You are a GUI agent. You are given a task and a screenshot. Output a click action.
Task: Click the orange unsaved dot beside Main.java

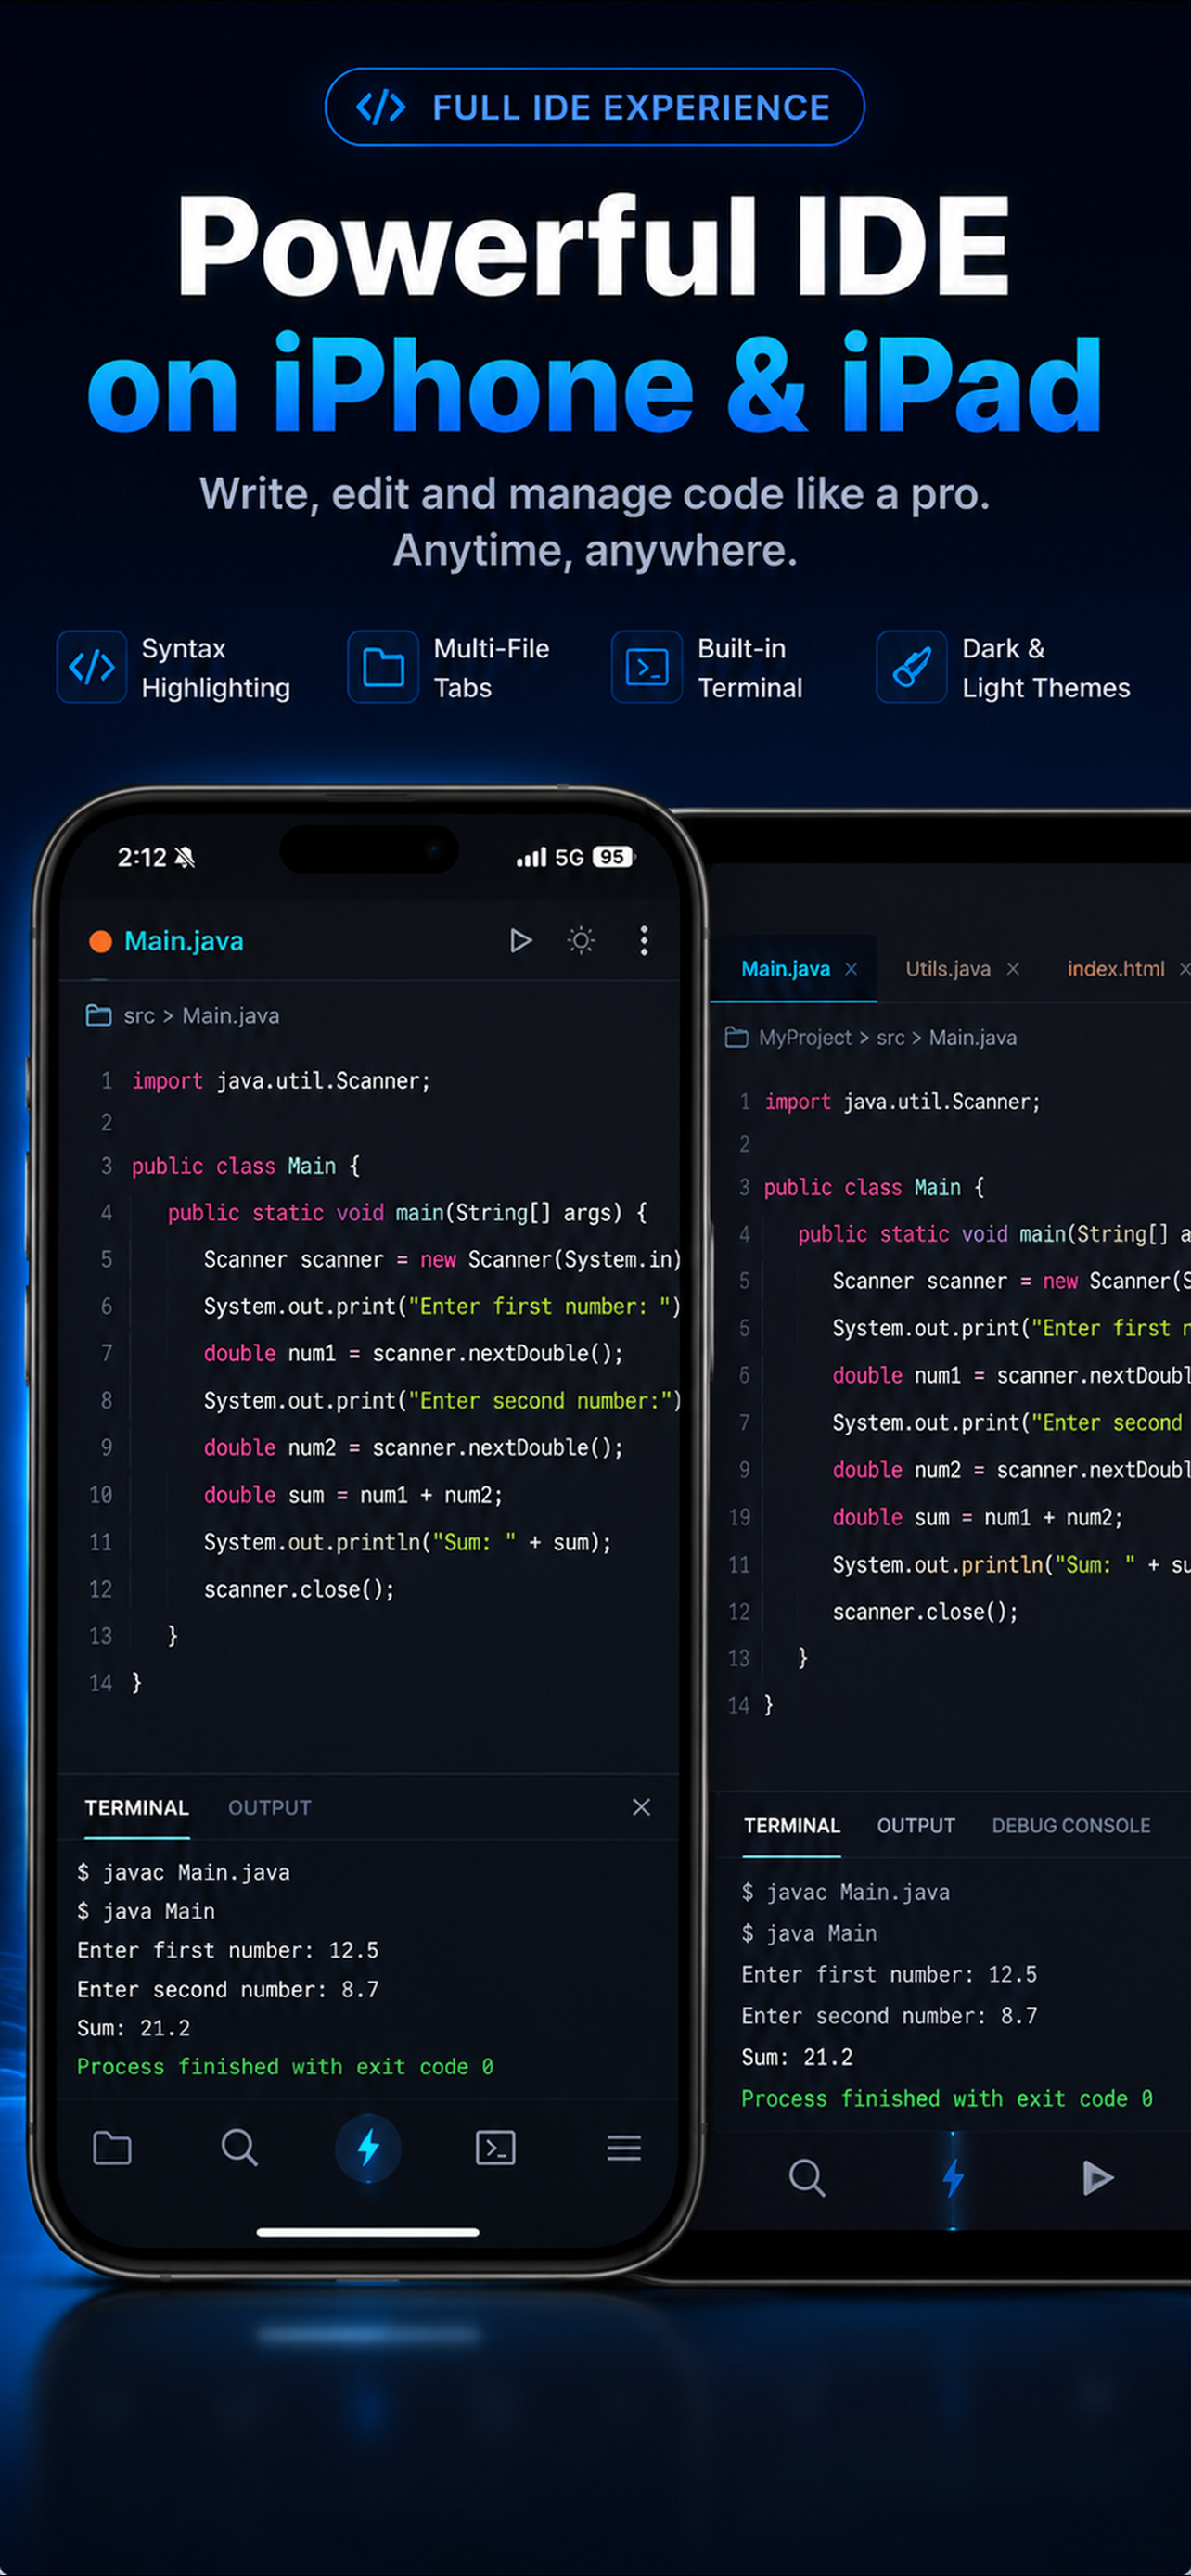(x=100, y=941)
